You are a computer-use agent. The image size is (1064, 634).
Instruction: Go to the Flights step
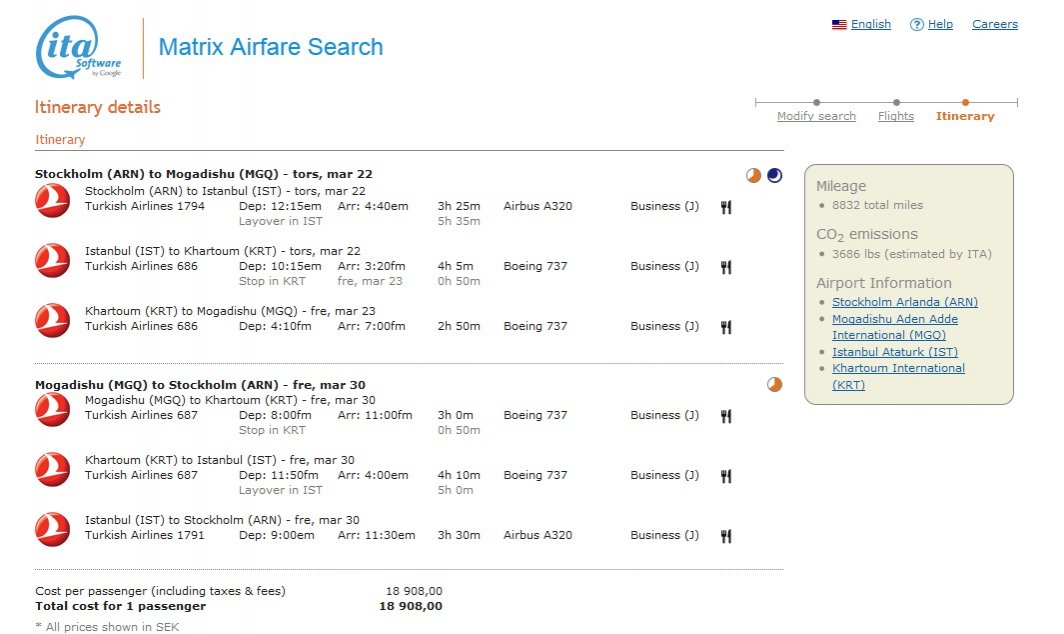click(x=896, y=116)
